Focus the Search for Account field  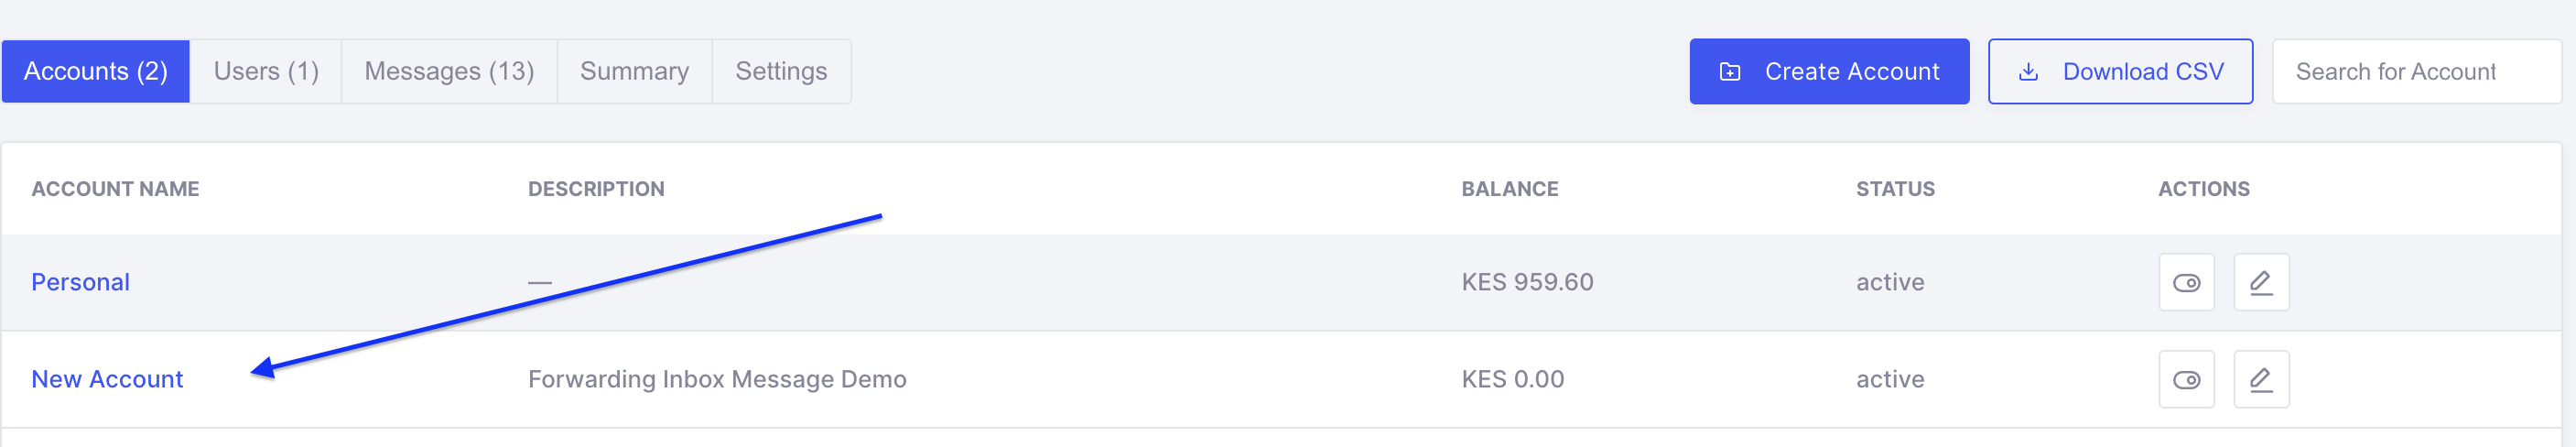click(2416, 72)
